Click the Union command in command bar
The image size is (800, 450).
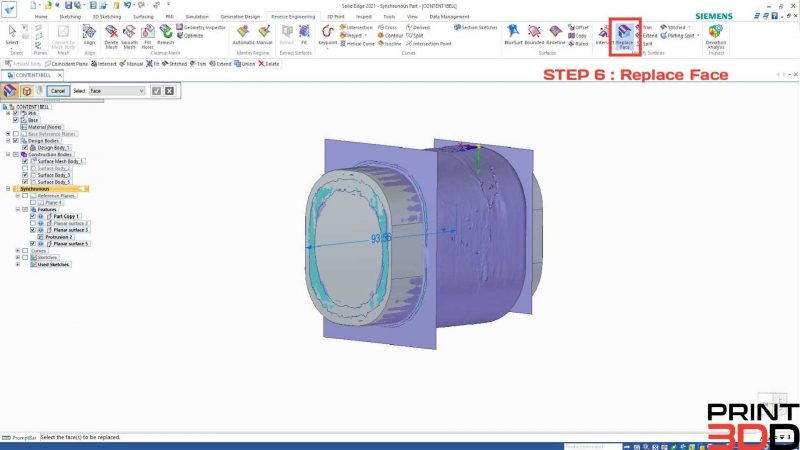[244, 64]
